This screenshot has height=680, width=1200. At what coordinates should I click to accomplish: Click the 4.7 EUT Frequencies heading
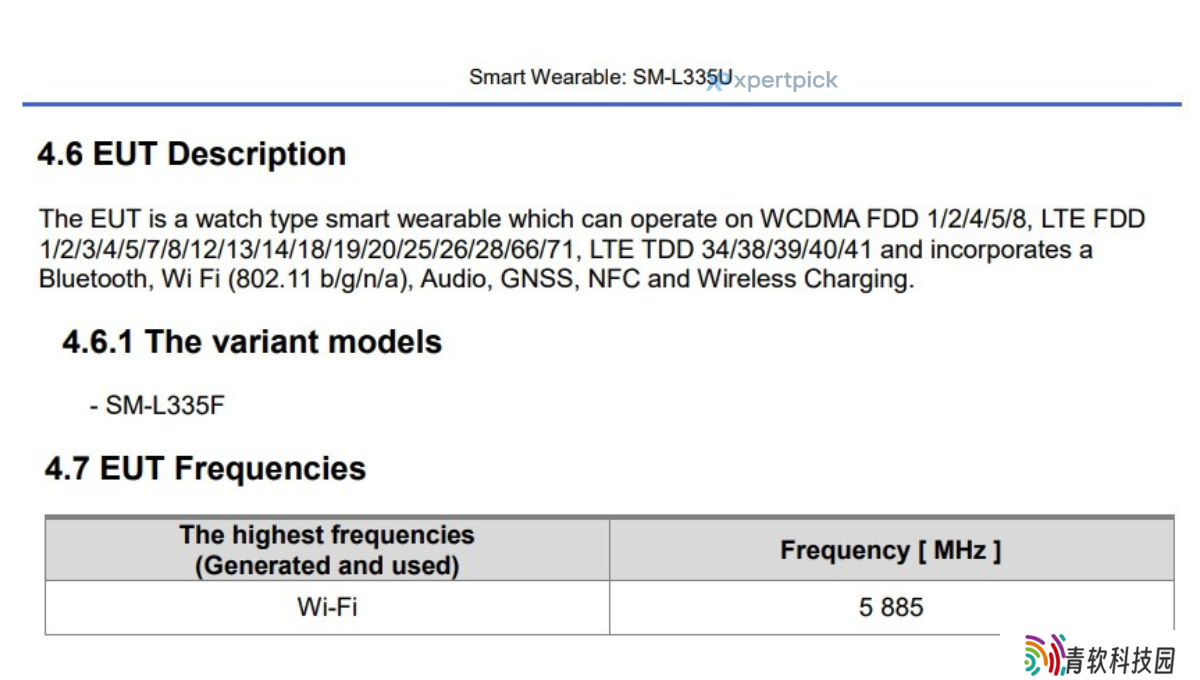pos(205,468)
